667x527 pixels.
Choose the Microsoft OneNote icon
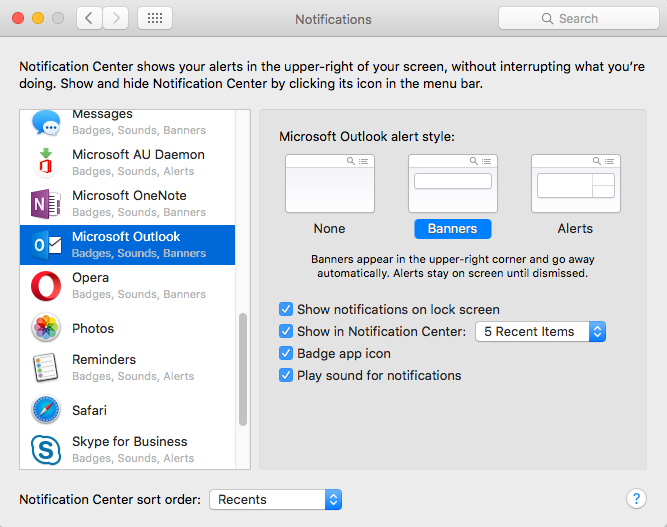[46, 204]
